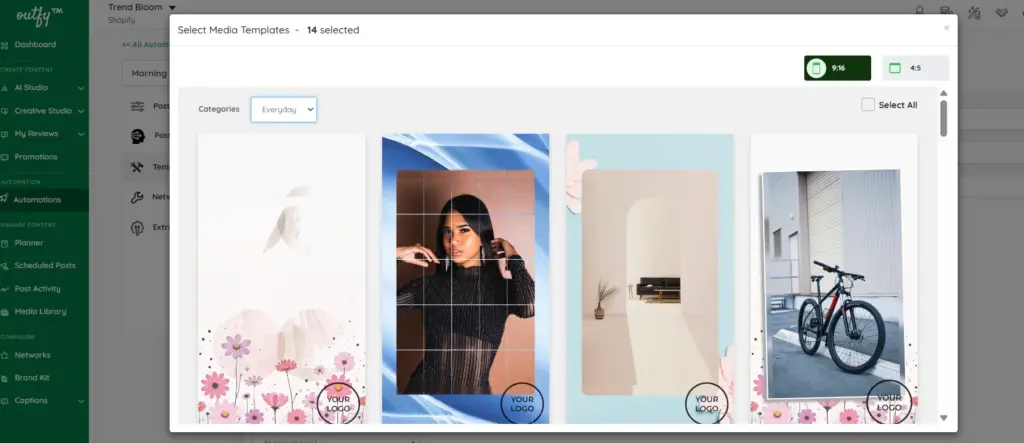Image resolution: width=1024 pixels, height=443 pixels.
Task: Select the teal interior room template
Action: pyautogui.click(x=650, y=279)
